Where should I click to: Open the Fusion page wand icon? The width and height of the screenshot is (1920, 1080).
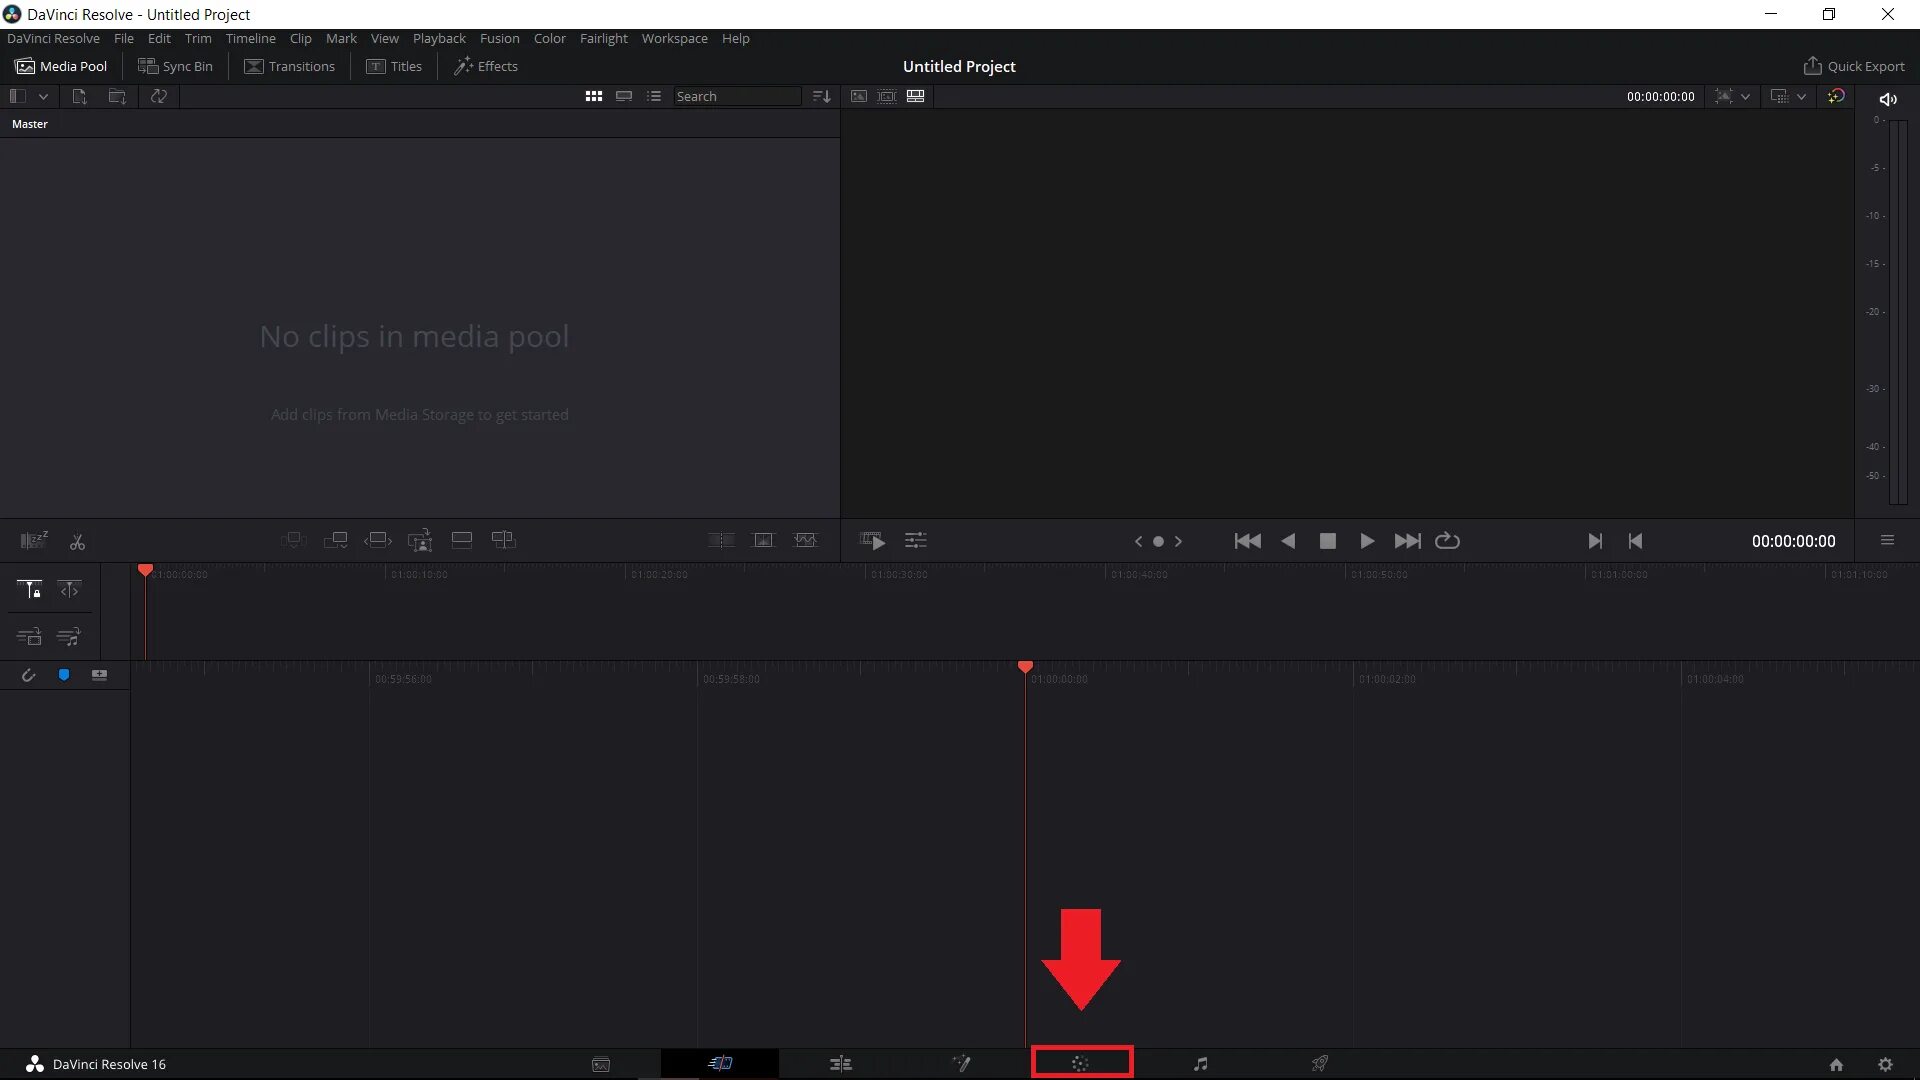point(961,1064)
